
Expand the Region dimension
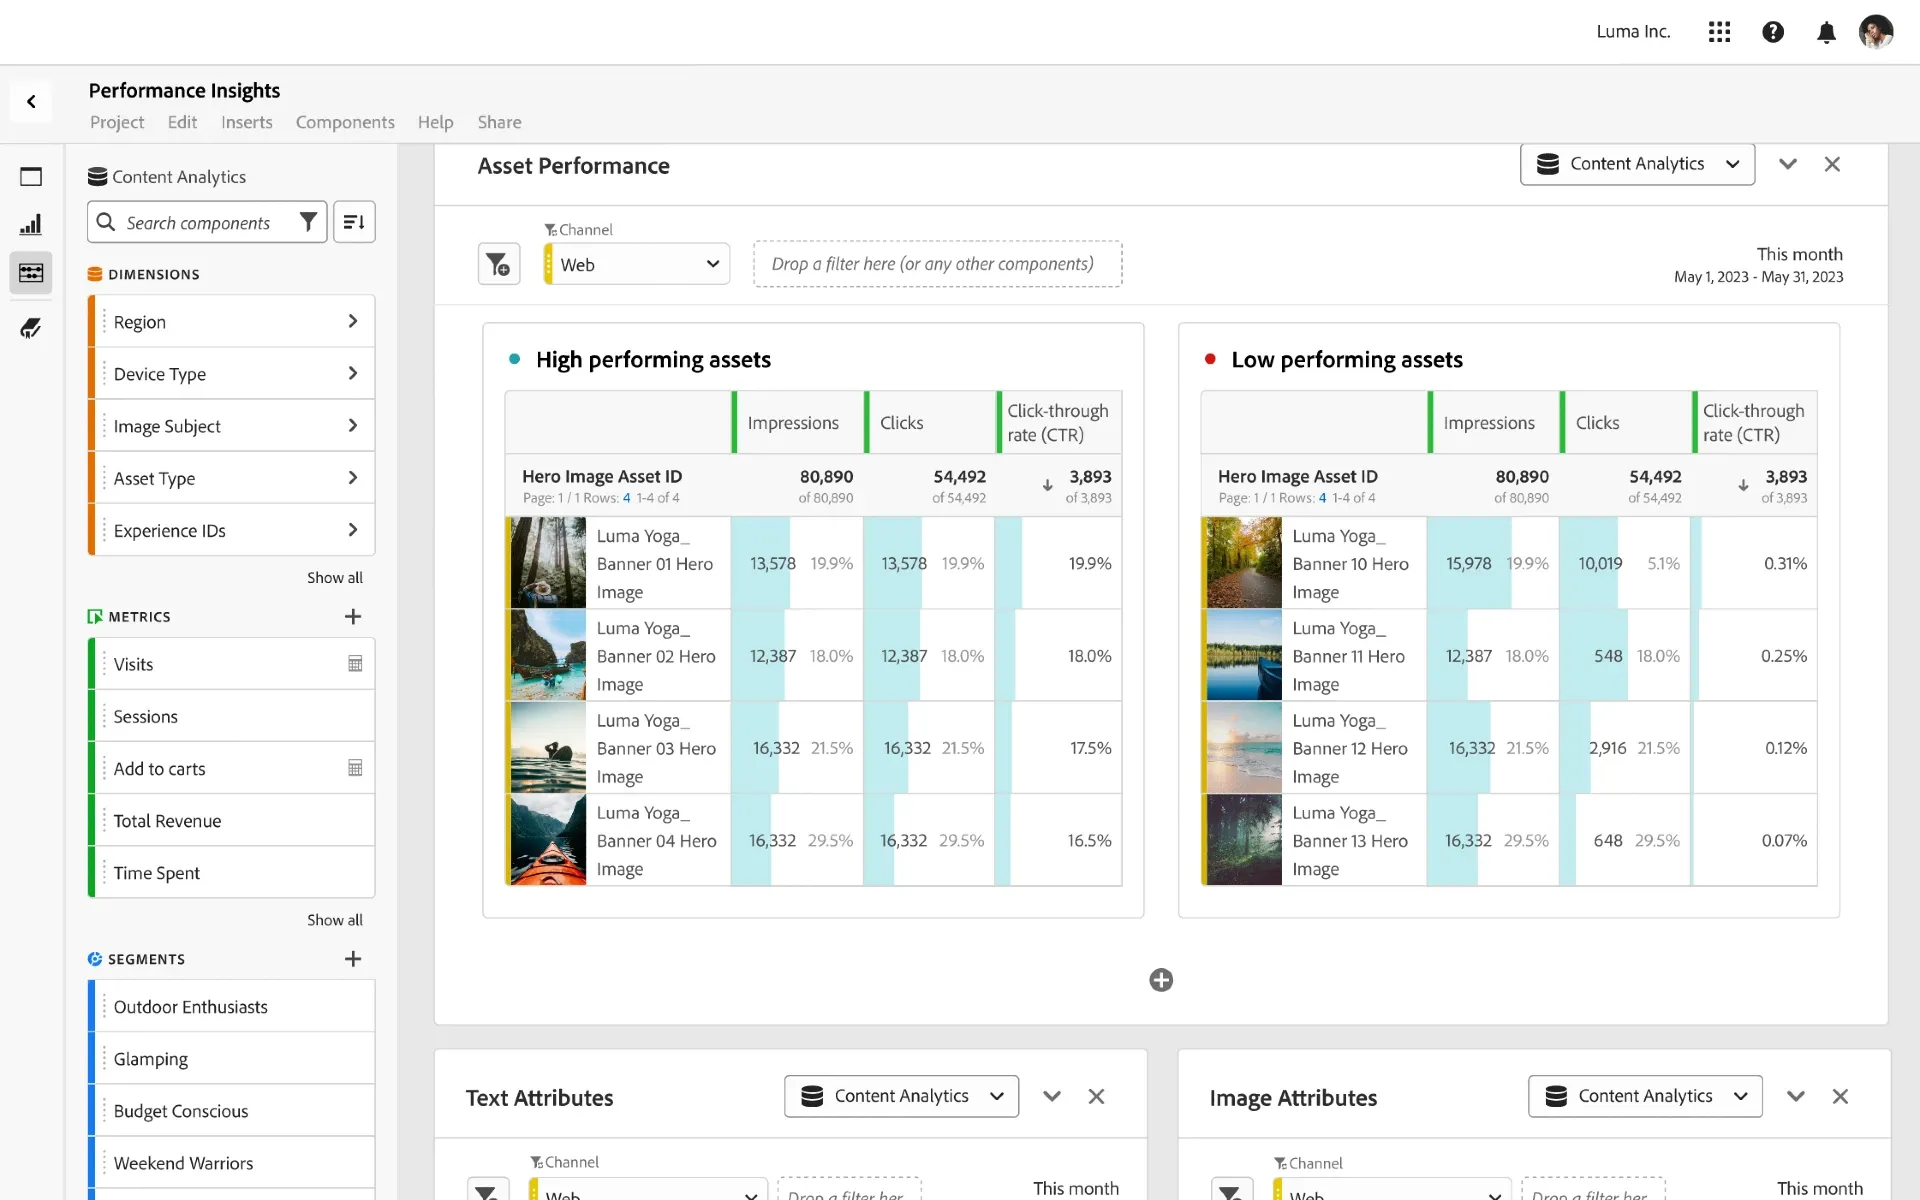point(352,321)
